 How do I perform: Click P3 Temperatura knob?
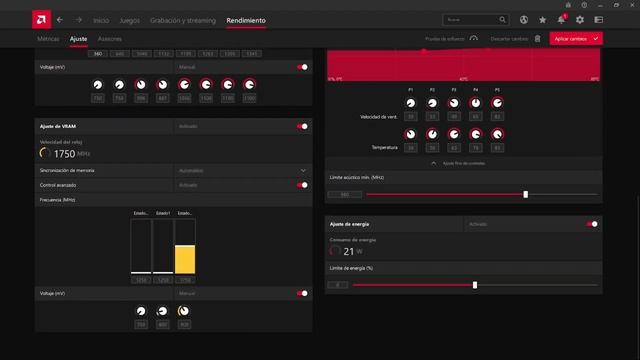454,134
